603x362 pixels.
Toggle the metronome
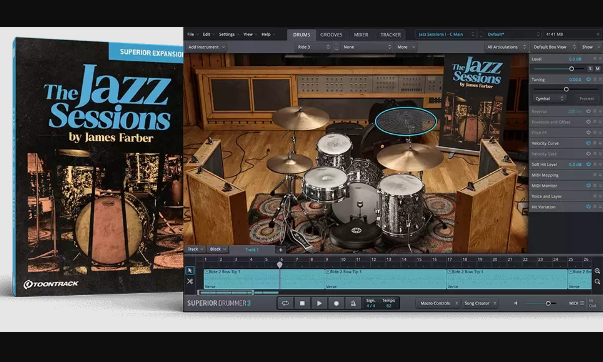(353, 303)
